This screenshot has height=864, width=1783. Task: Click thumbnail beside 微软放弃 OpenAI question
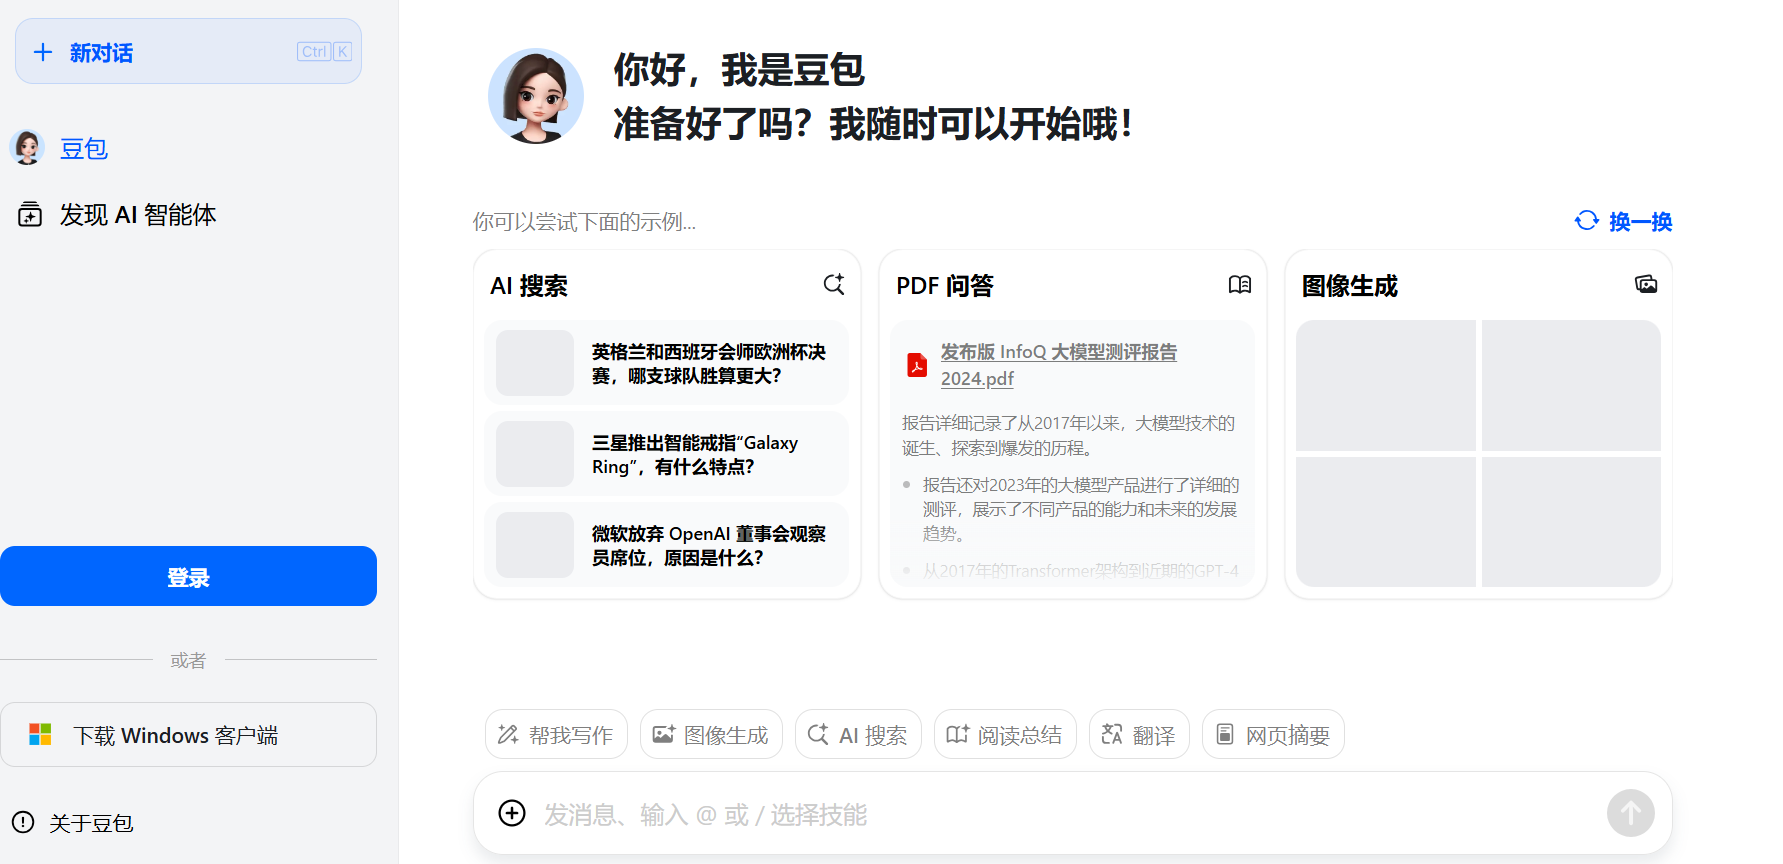pos(535,545)
